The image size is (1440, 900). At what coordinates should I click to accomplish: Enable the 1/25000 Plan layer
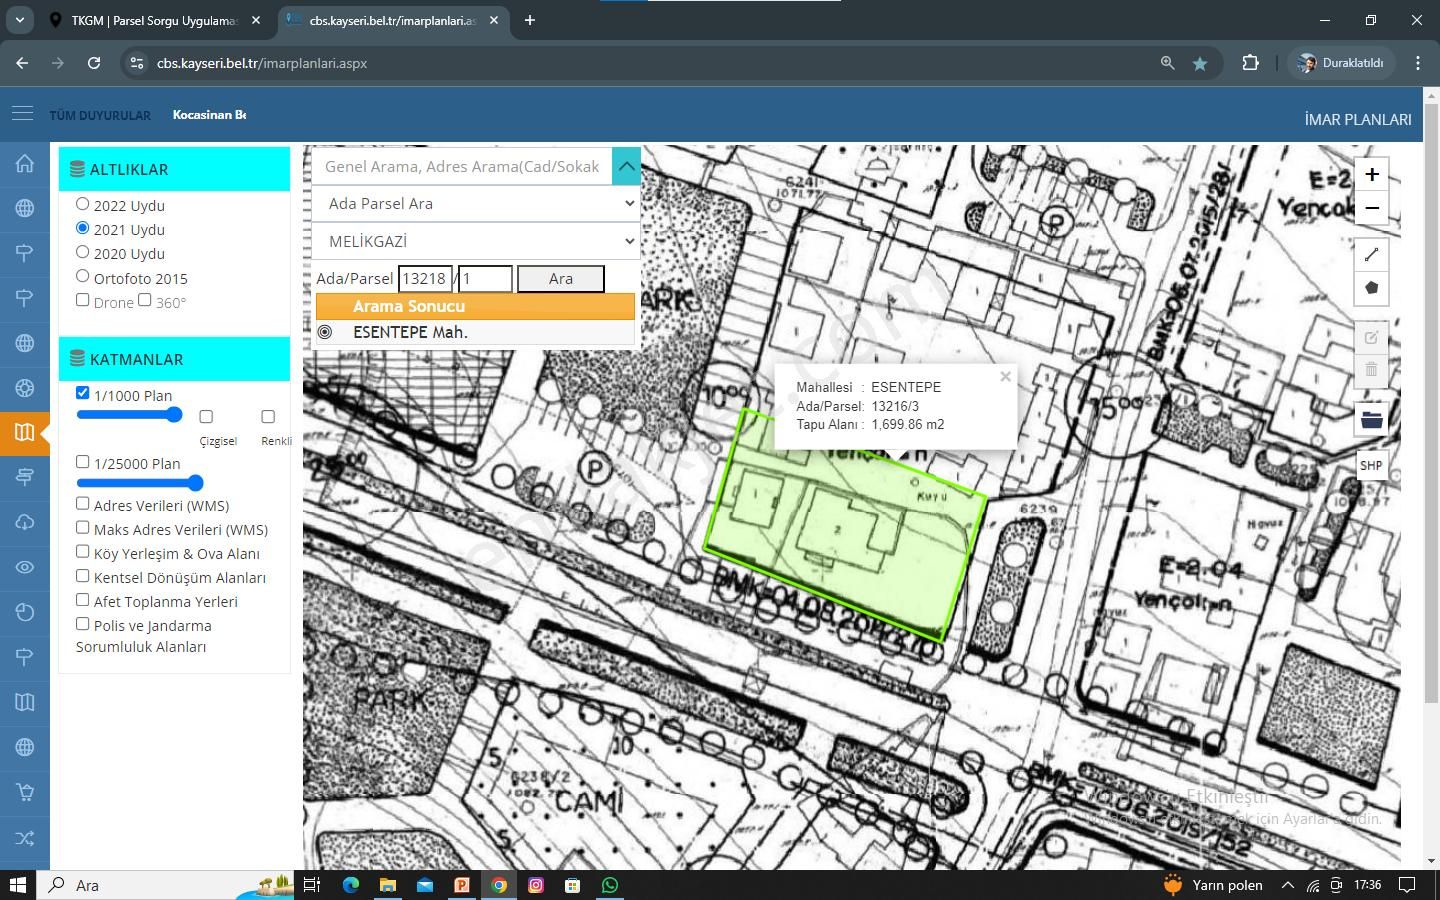pyautogui.click(x=83, y=462)
